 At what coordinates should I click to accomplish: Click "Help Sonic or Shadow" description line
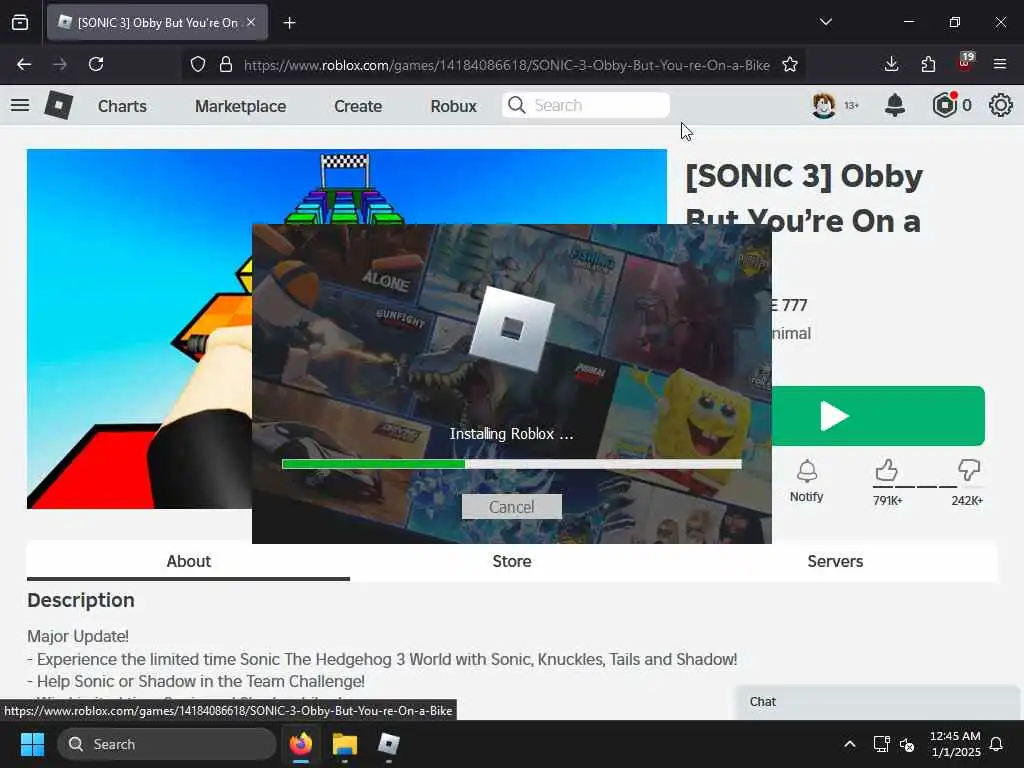(x=196, y=681)
